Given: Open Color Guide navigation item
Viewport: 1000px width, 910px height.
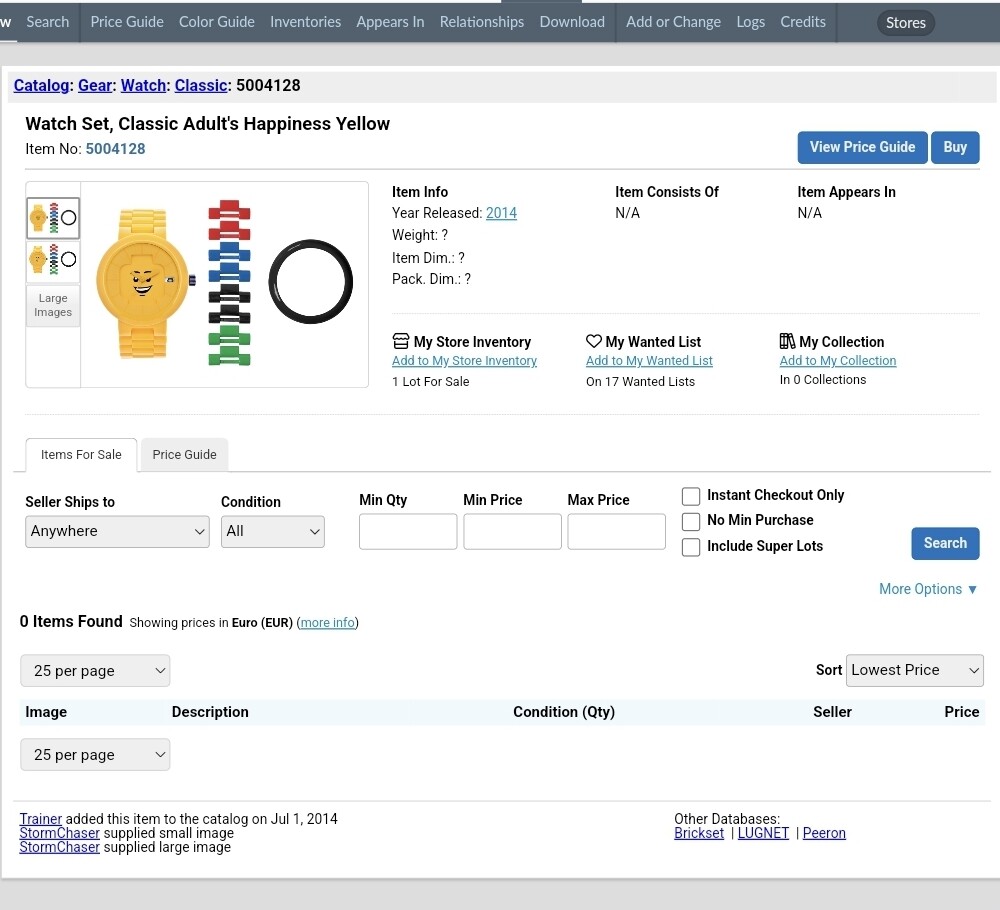Looking at the screenshot, I should 217,22.
